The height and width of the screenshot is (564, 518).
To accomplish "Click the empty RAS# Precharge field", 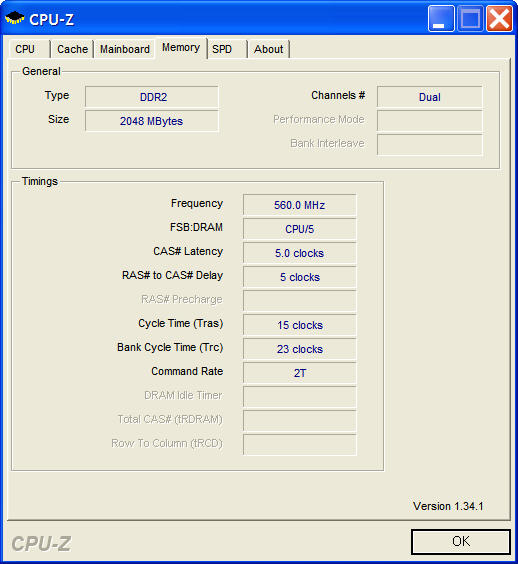I will tap(300, 301).
